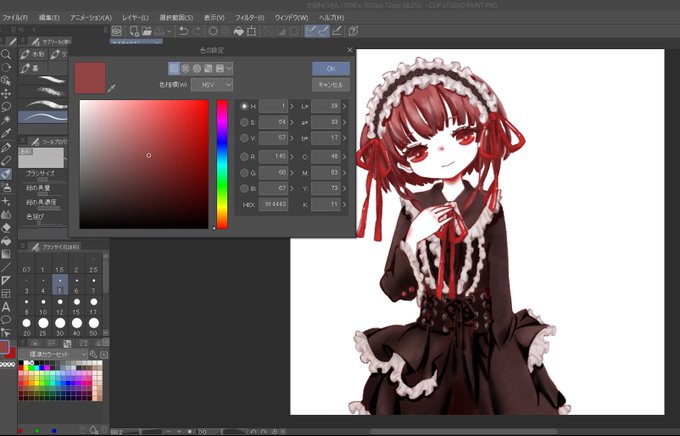
Task: Select the Auto select magic wand tool
Action: (6, 120)
